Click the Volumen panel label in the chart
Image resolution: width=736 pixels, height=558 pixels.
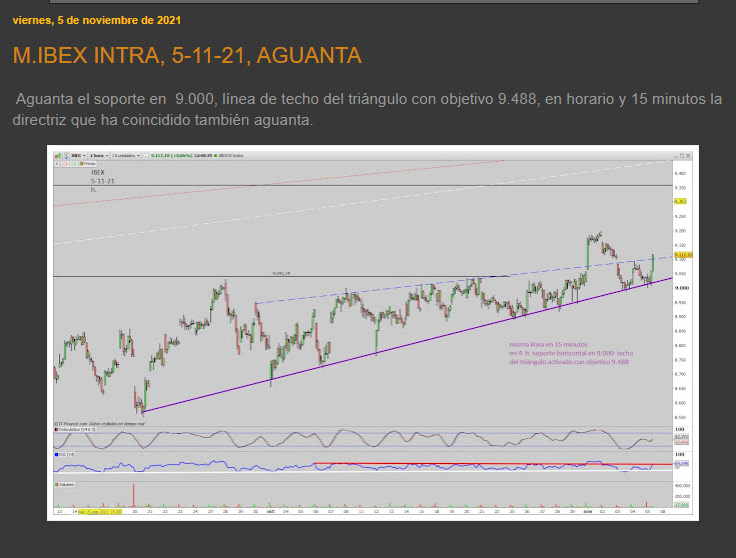point(65,485)
